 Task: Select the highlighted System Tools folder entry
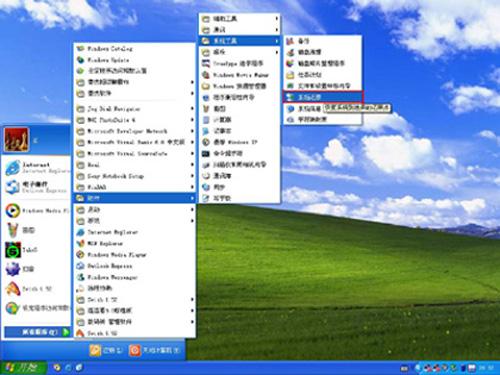point(240,41)
